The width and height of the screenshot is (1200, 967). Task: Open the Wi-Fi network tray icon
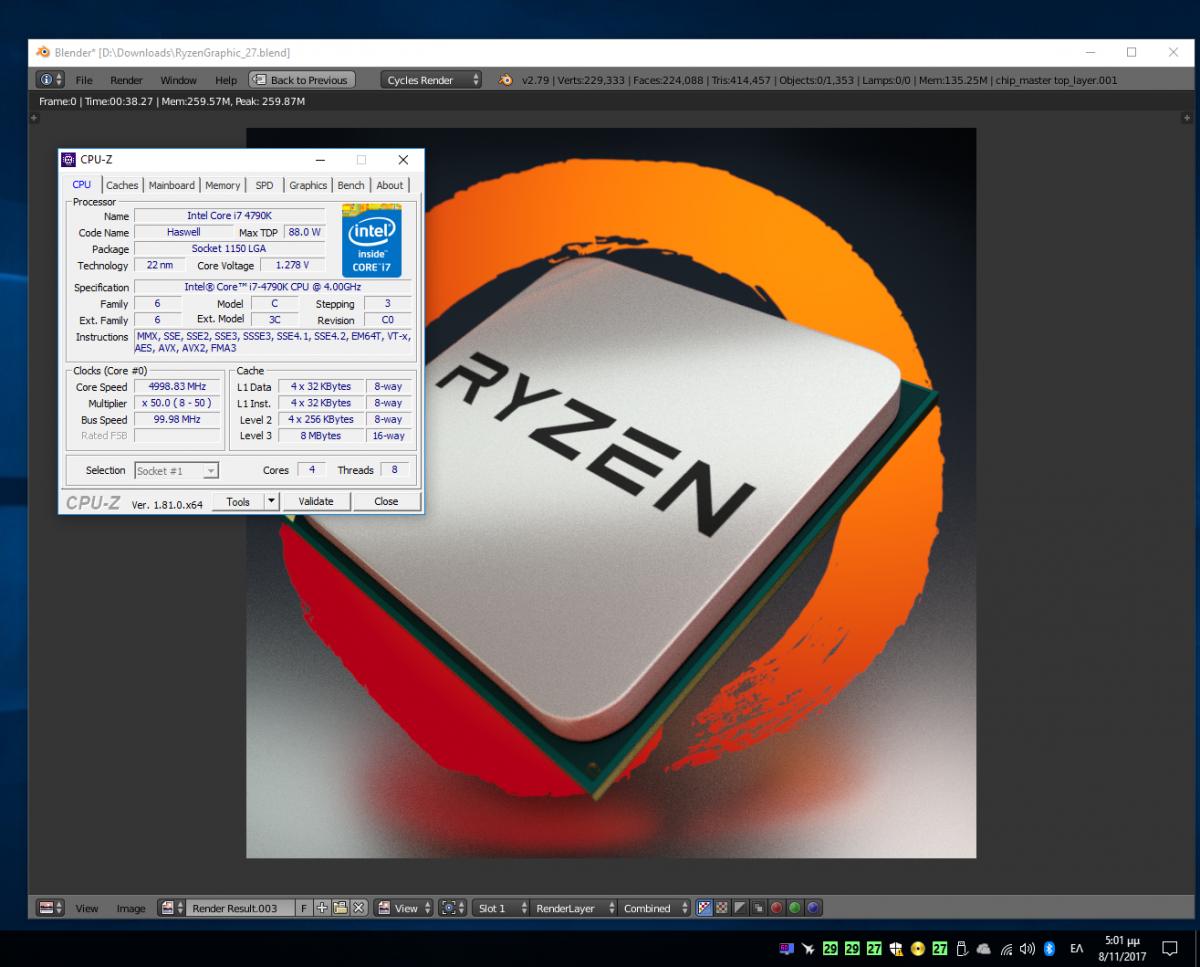[x=1006, y=948]
